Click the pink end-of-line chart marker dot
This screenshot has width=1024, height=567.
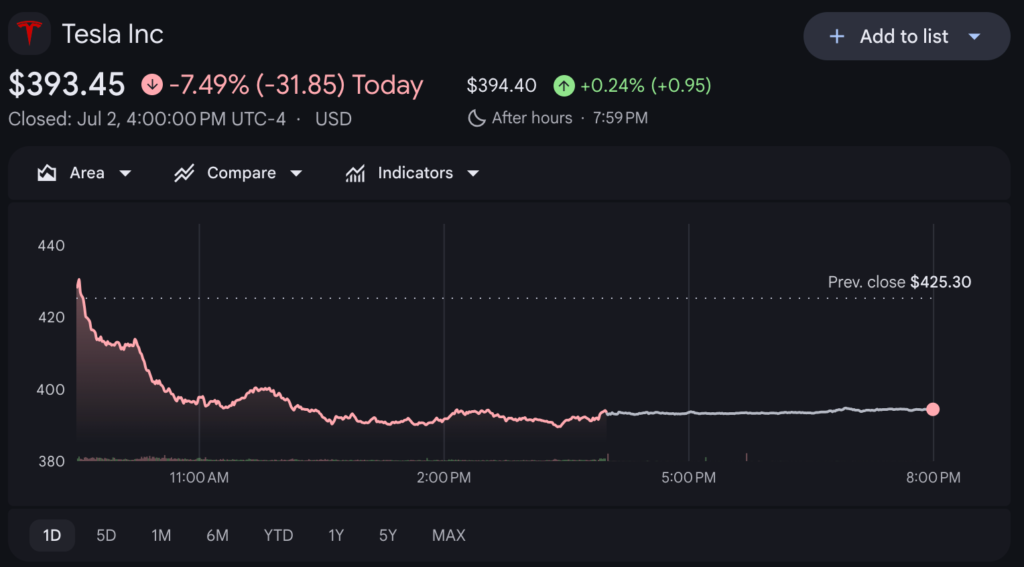933,410
